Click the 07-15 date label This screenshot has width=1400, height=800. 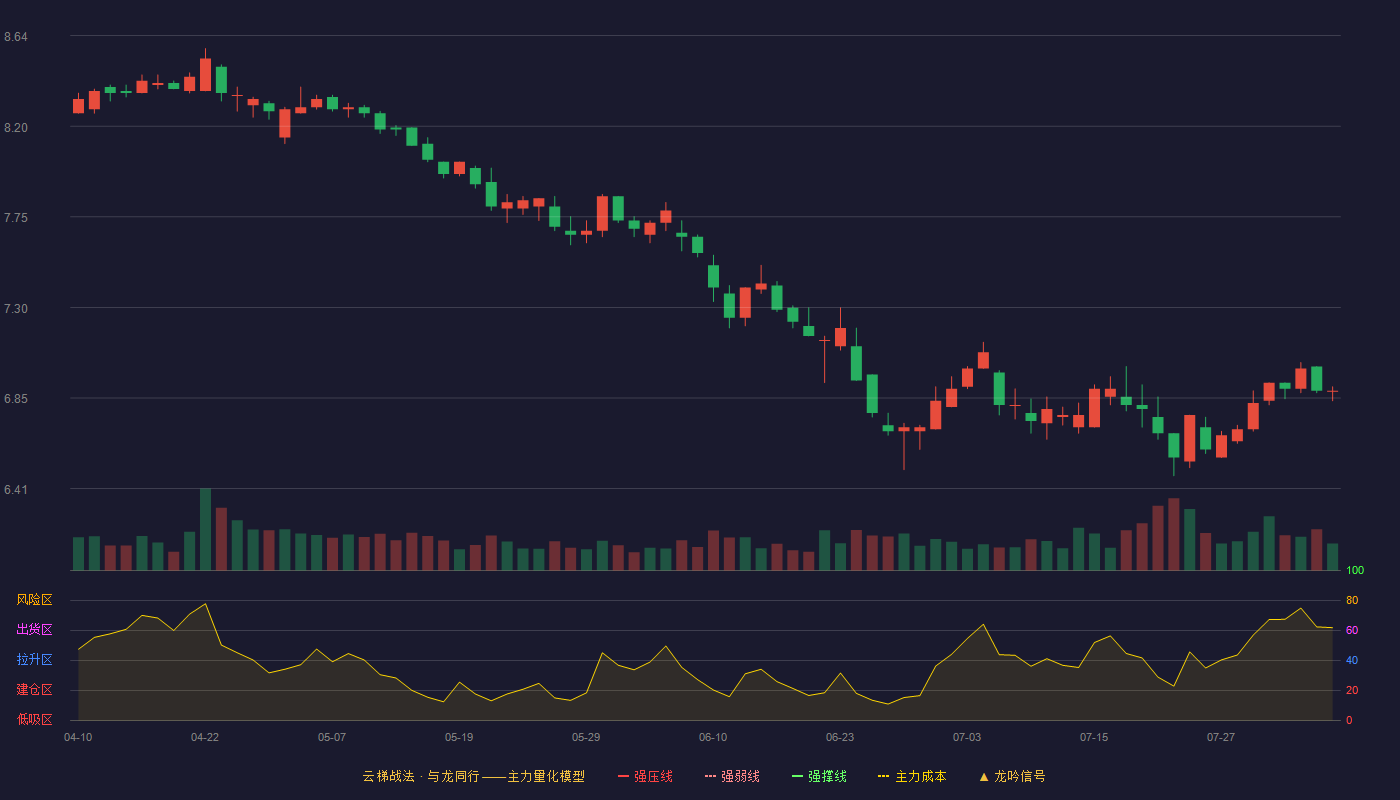(x=1094, y=737)
